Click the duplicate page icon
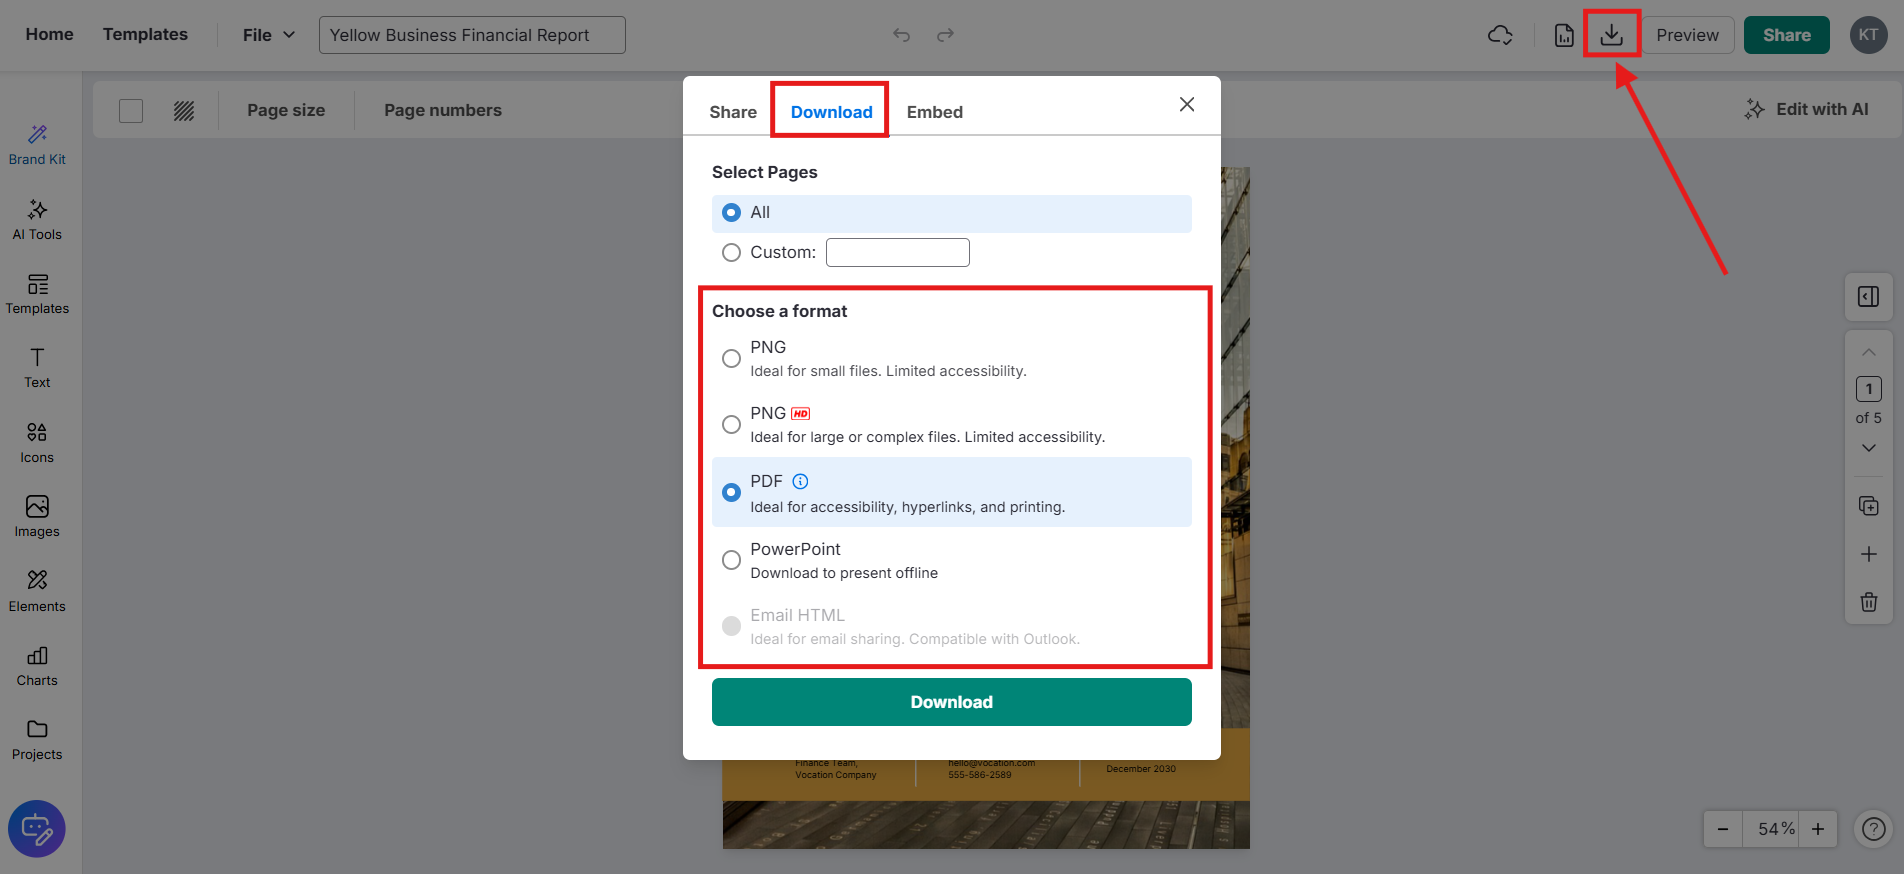Screen dimensions: 1904x874 point(1868,506)
